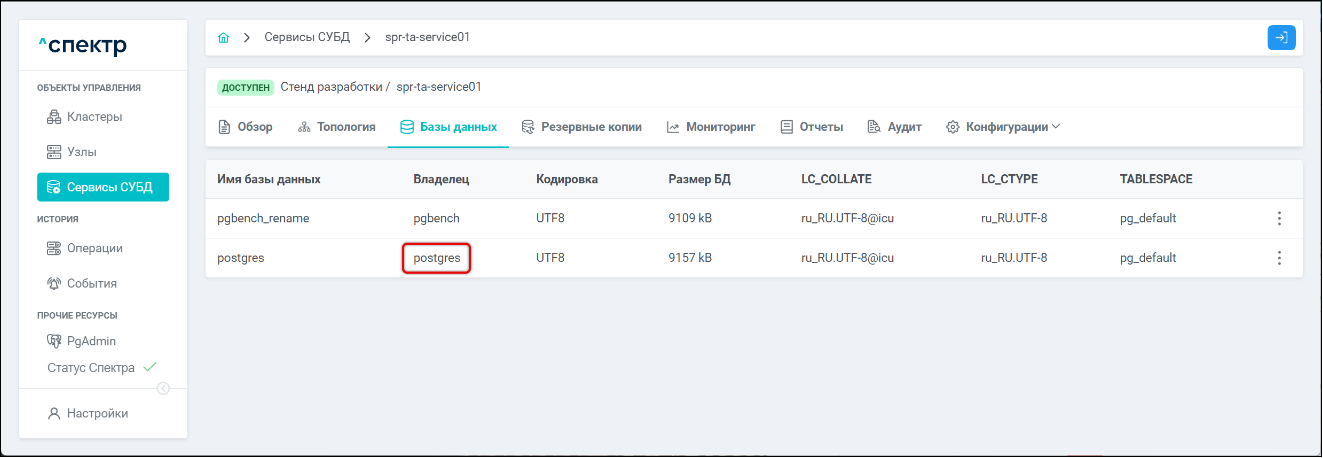1323x458 pixels.
Task: Select the Аудит tab
Action: pos(894,127)
